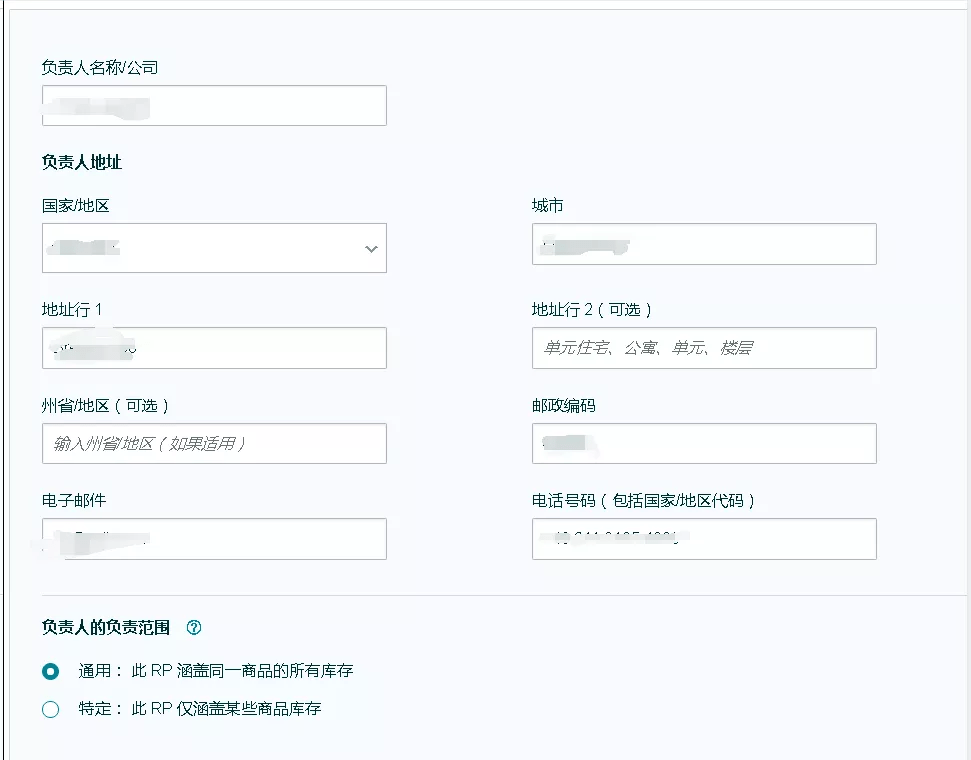The image size is (971, 760).
Task: Click the 负责人的负责范围 heading text
Action: point(106,627)
